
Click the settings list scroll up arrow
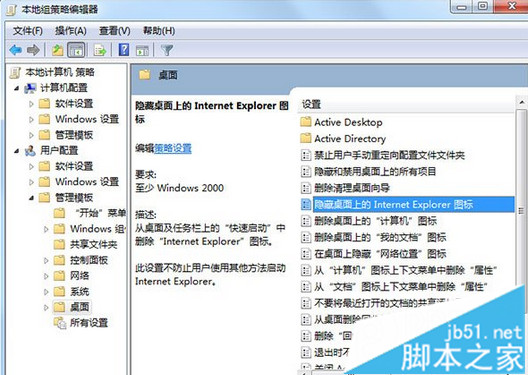point(522,102)
